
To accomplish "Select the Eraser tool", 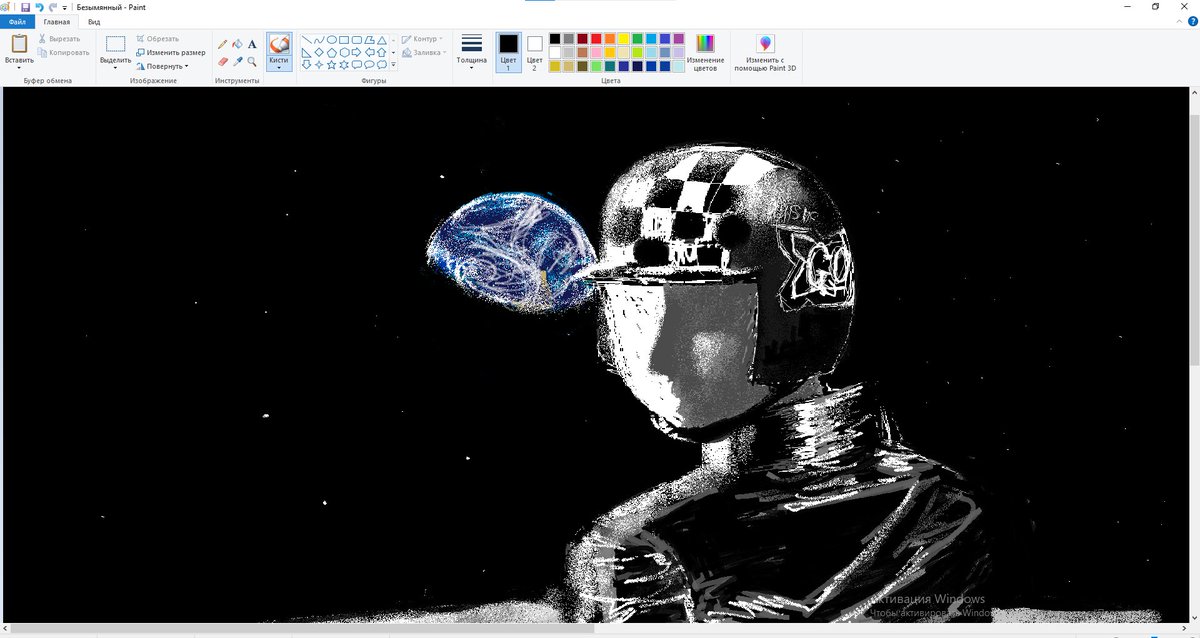I will [223, 61].
